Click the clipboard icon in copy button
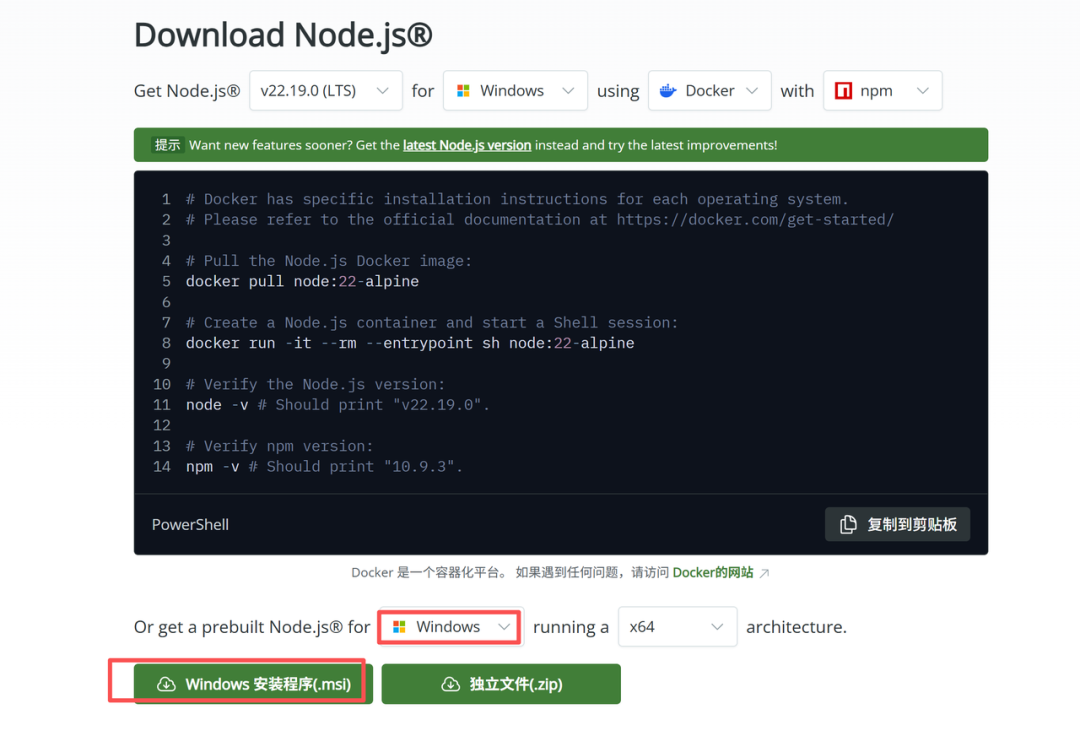Screen dimensions: 1080x736 (849, 525)
